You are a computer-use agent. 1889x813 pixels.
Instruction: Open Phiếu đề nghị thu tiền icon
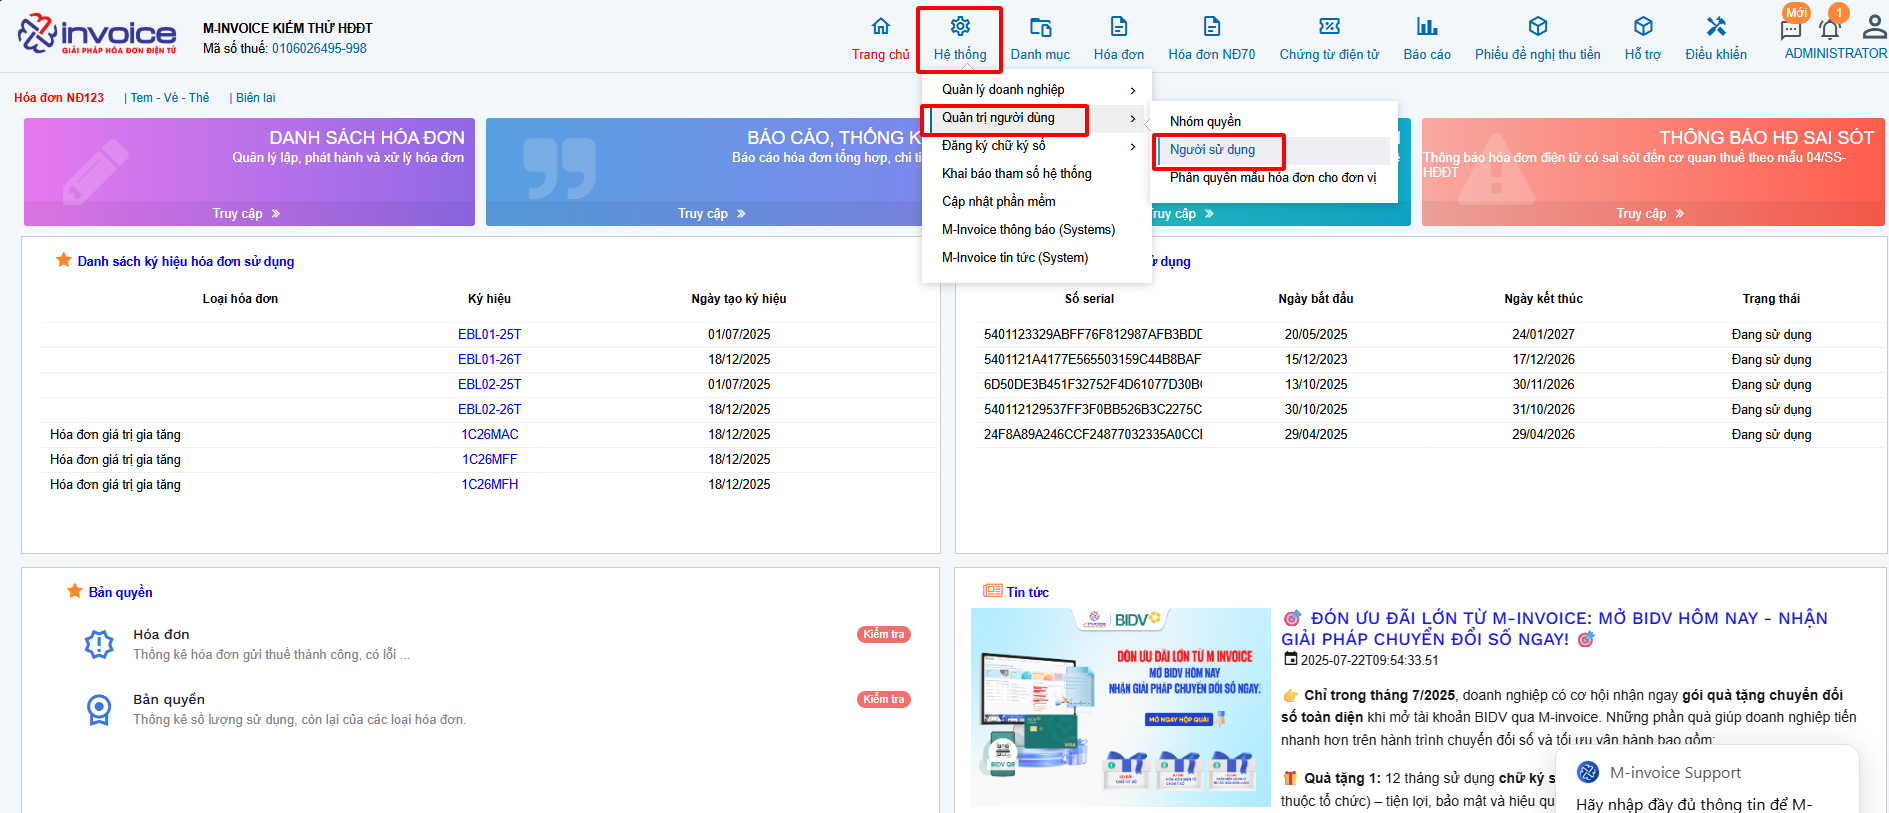[x=1537, y=27]
